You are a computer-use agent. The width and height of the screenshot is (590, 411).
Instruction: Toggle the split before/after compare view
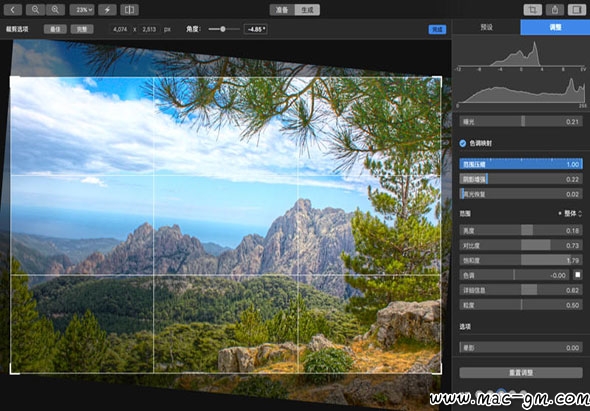[129, 10]
